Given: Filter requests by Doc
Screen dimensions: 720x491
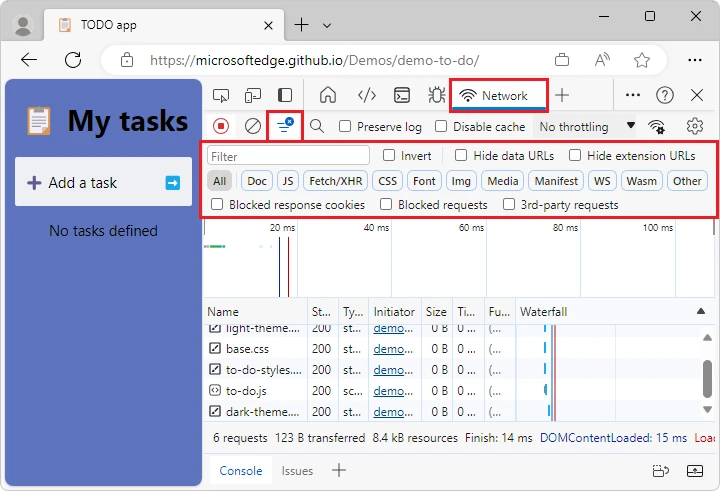Looking at the screenshot, I should point(257,181).
